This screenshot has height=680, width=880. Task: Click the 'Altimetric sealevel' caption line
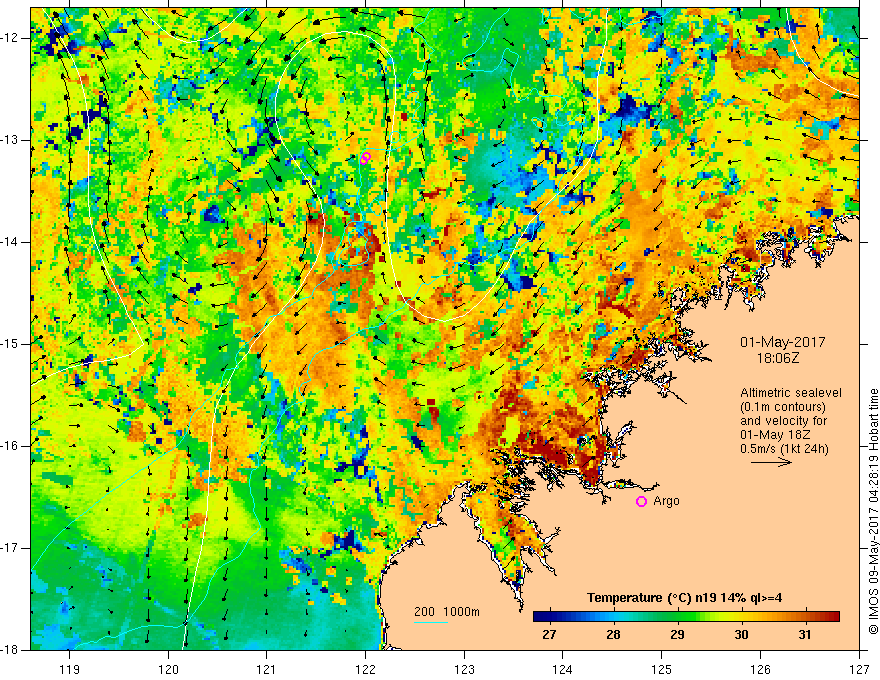(791, 393)
